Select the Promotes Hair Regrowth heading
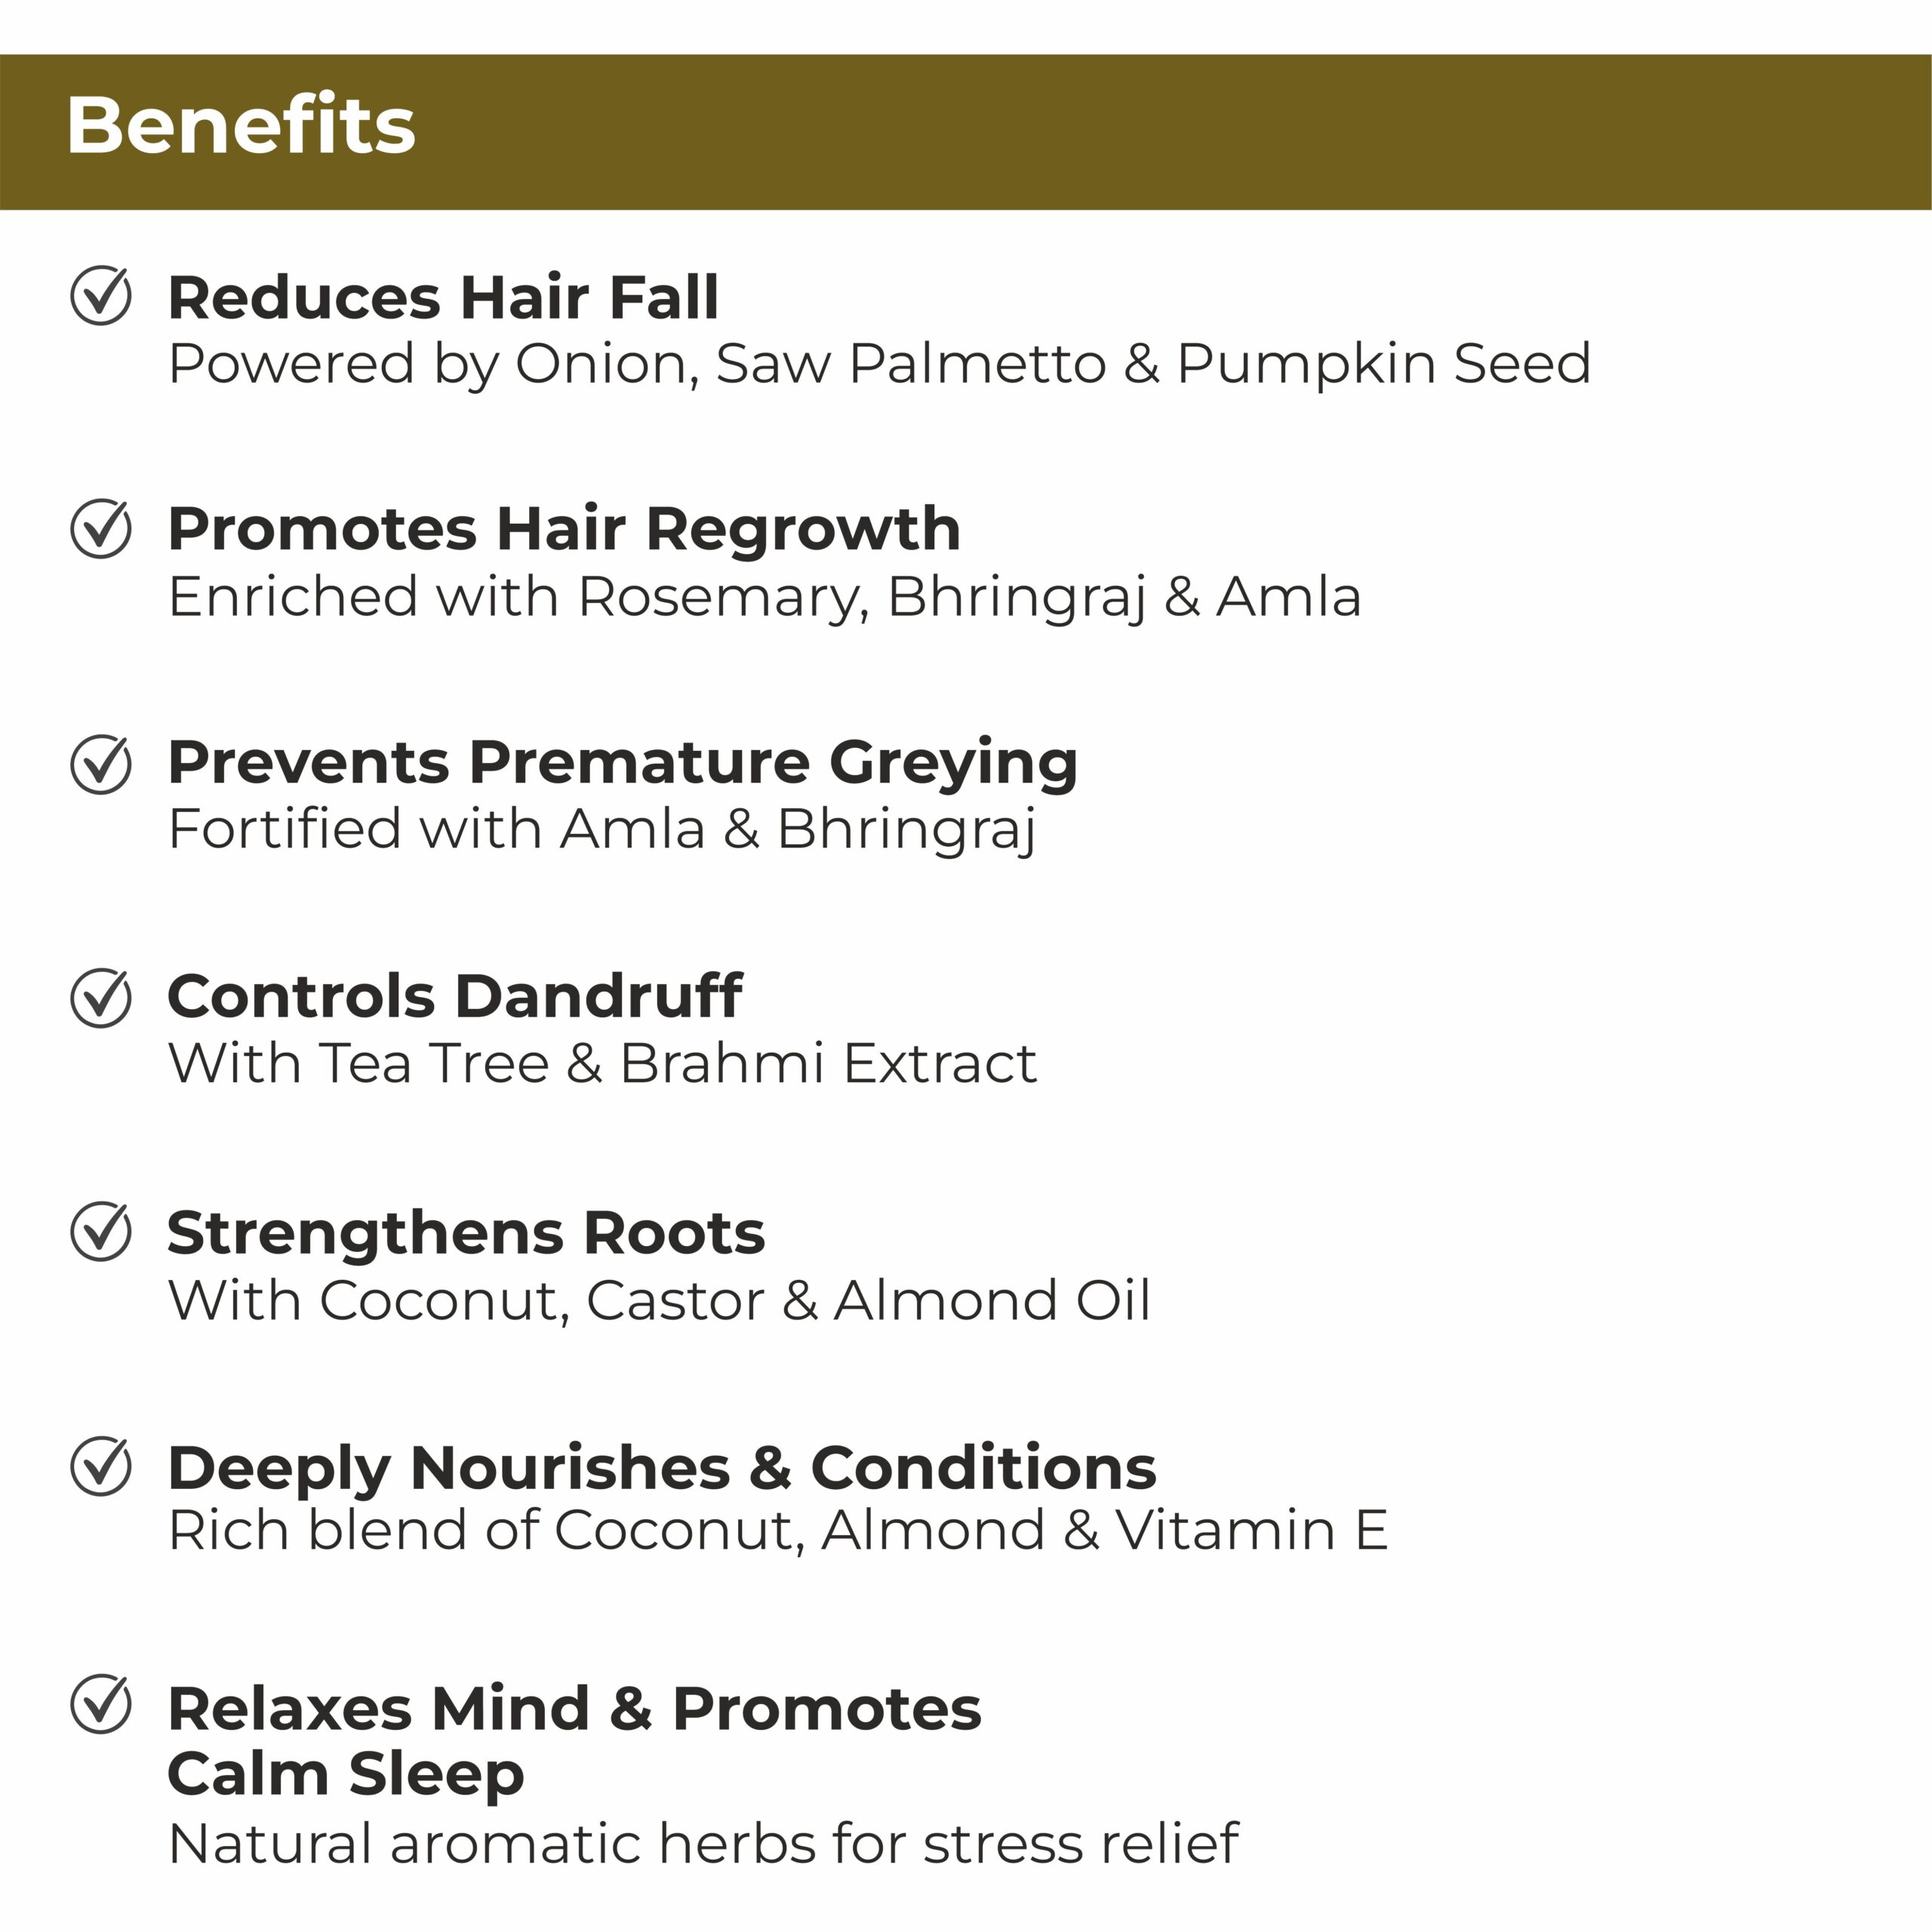 [x=564, y=529]
